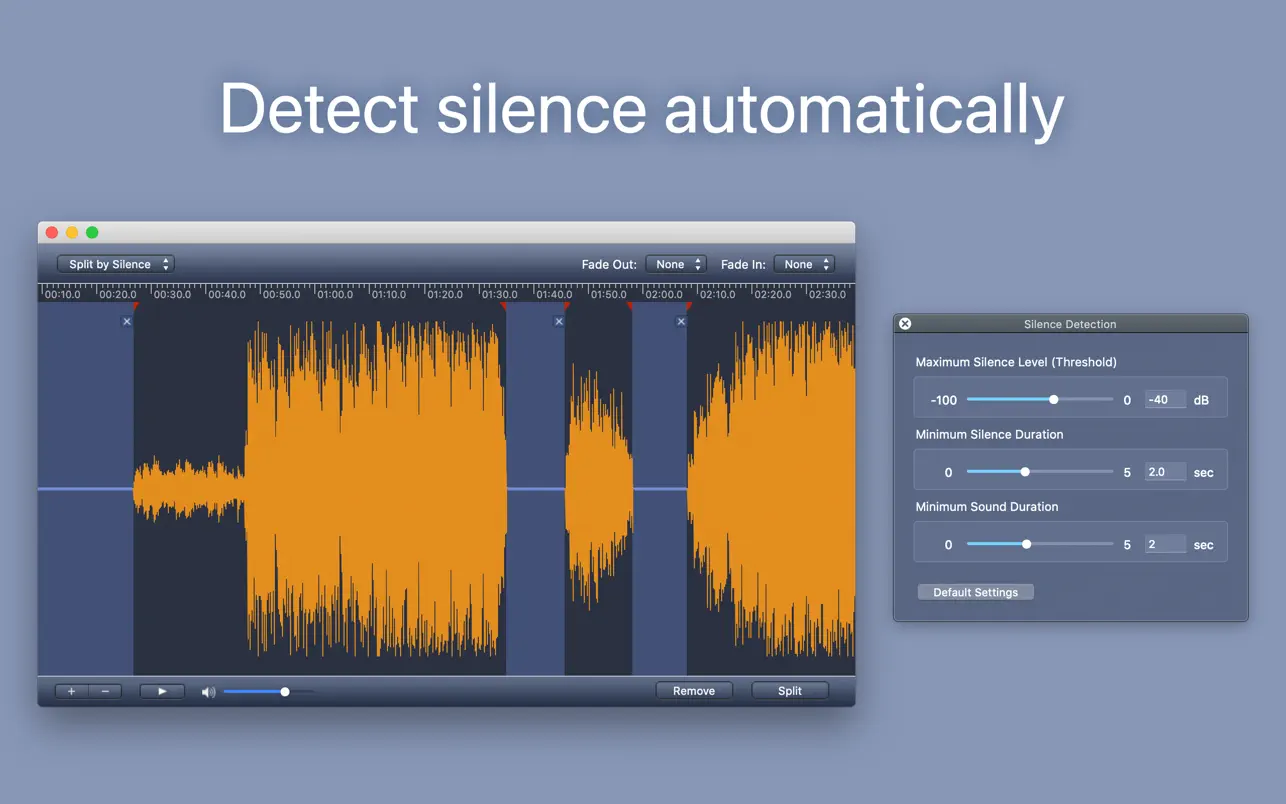Open the Fade In dropdown

[x=804, y=264]
